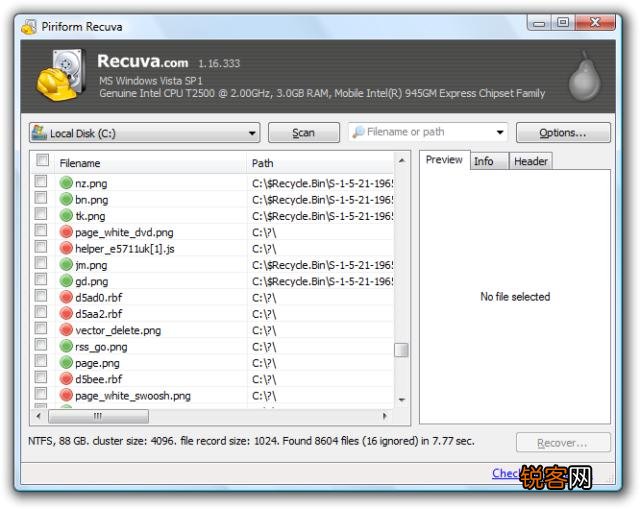Click the vertical scrollbar thumb in file list
640x509 pixels.
coord(401,350)
